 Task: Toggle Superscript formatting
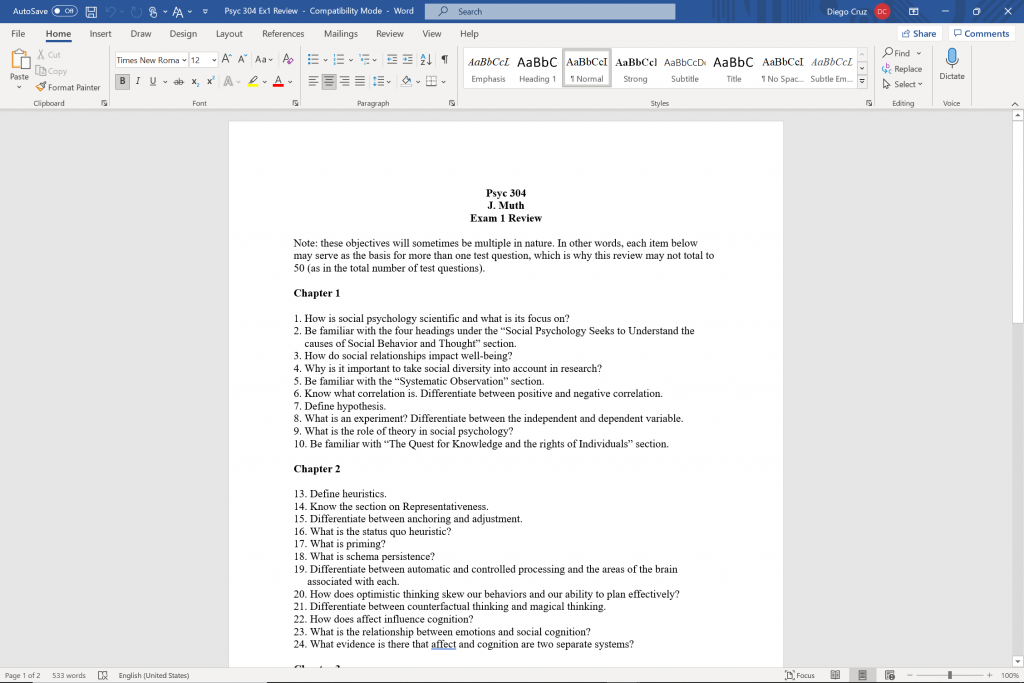210,81
